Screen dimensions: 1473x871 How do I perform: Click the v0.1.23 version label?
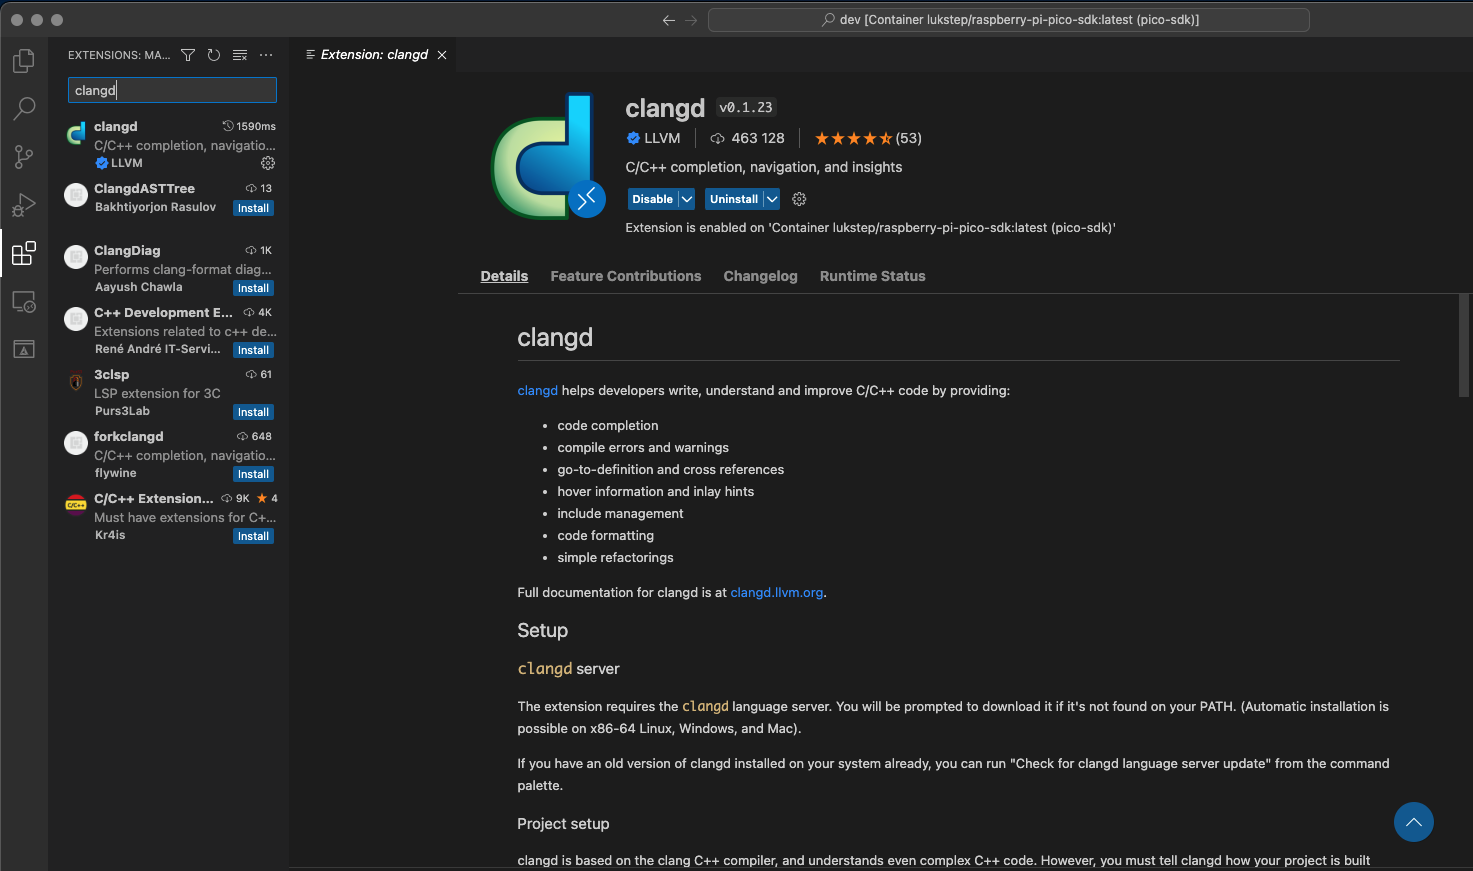tap(746, 107)
